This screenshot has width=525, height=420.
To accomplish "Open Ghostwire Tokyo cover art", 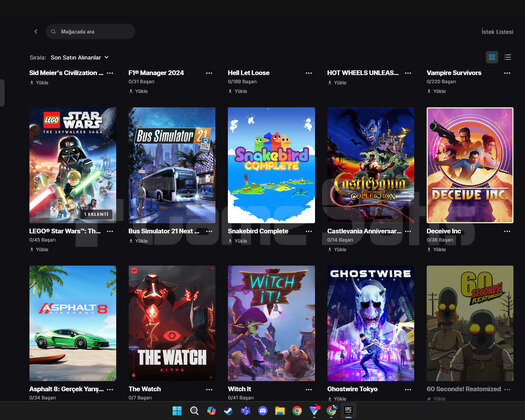I will pos(371,324).
